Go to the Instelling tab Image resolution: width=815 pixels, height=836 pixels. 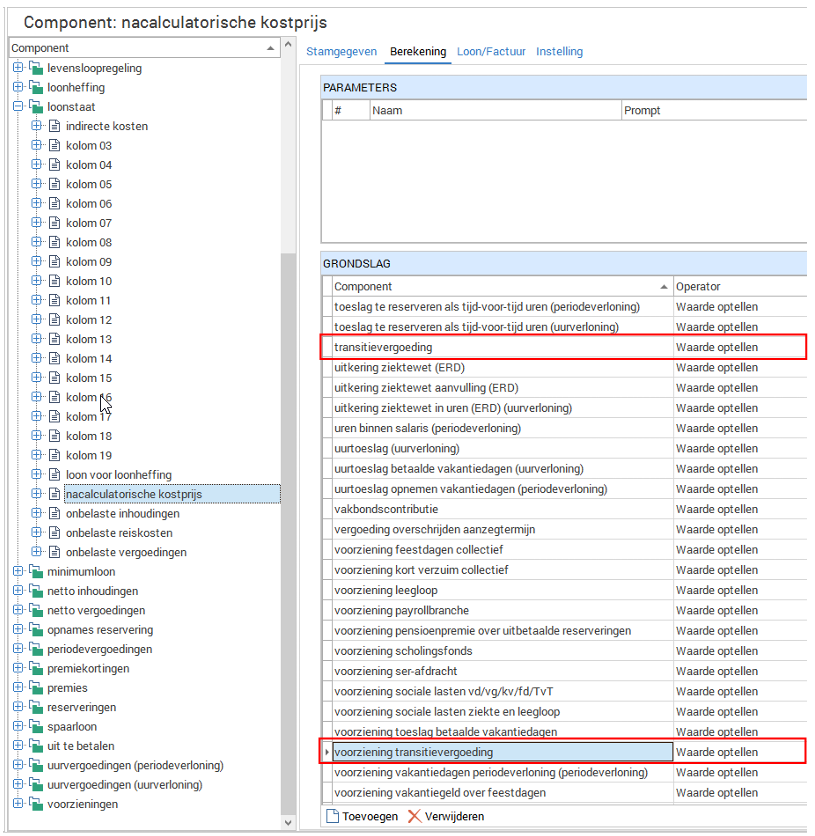pyautogui.click(x=559, y=51)
